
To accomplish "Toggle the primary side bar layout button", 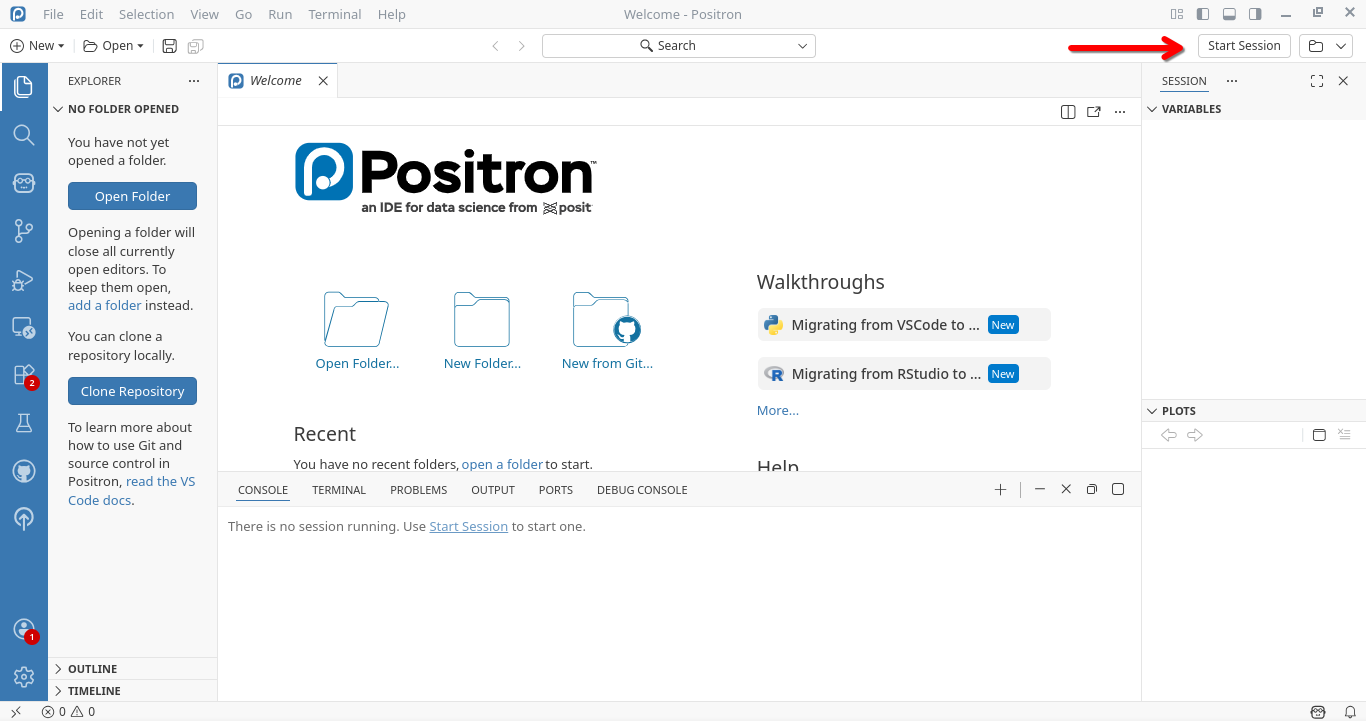I will (1203, 14).
